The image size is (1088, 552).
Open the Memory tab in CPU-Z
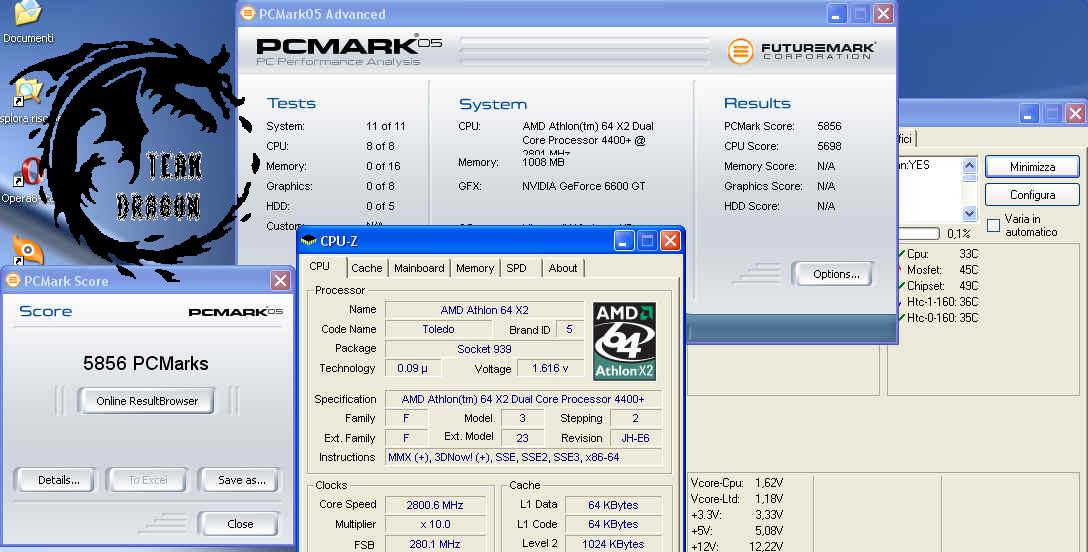point(475,268)
